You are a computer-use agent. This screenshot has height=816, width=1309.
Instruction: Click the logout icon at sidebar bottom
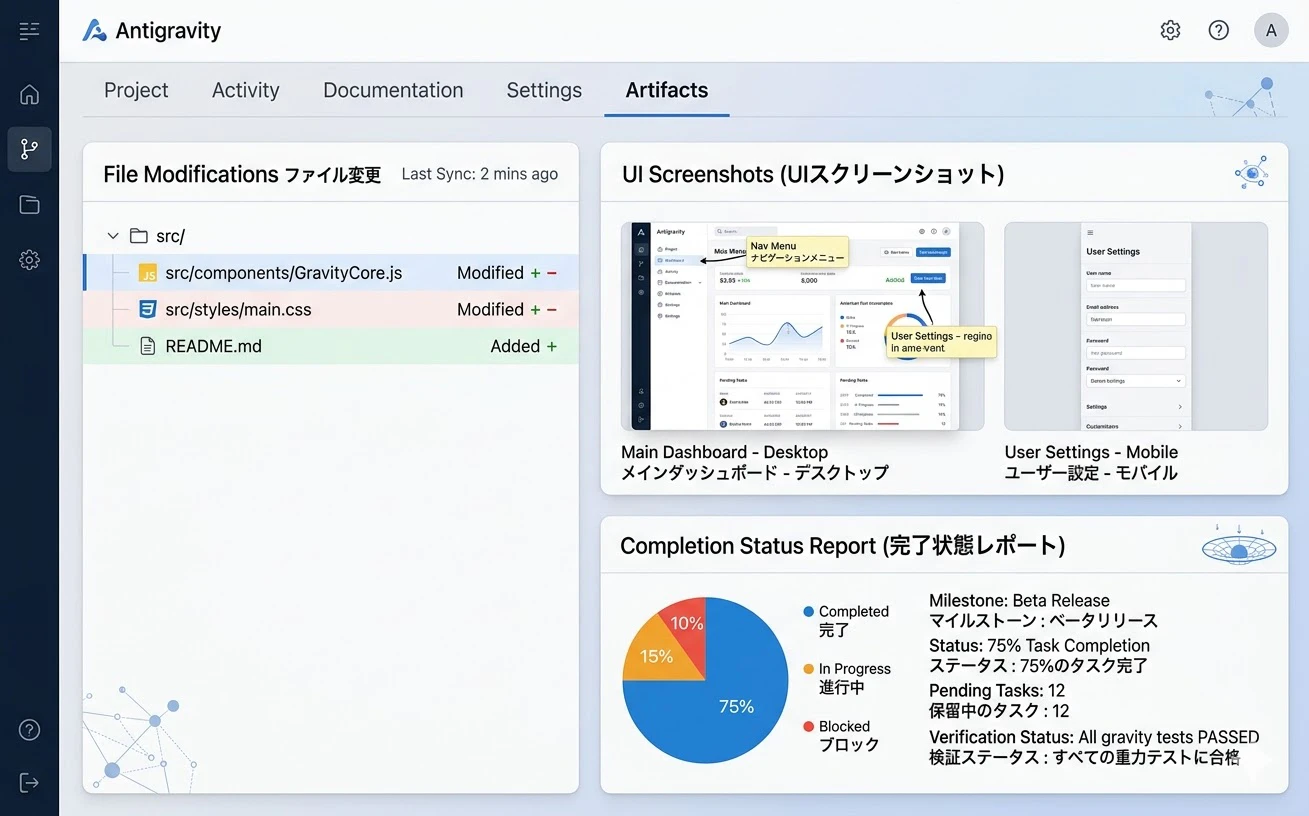click(x=29, y=782)
